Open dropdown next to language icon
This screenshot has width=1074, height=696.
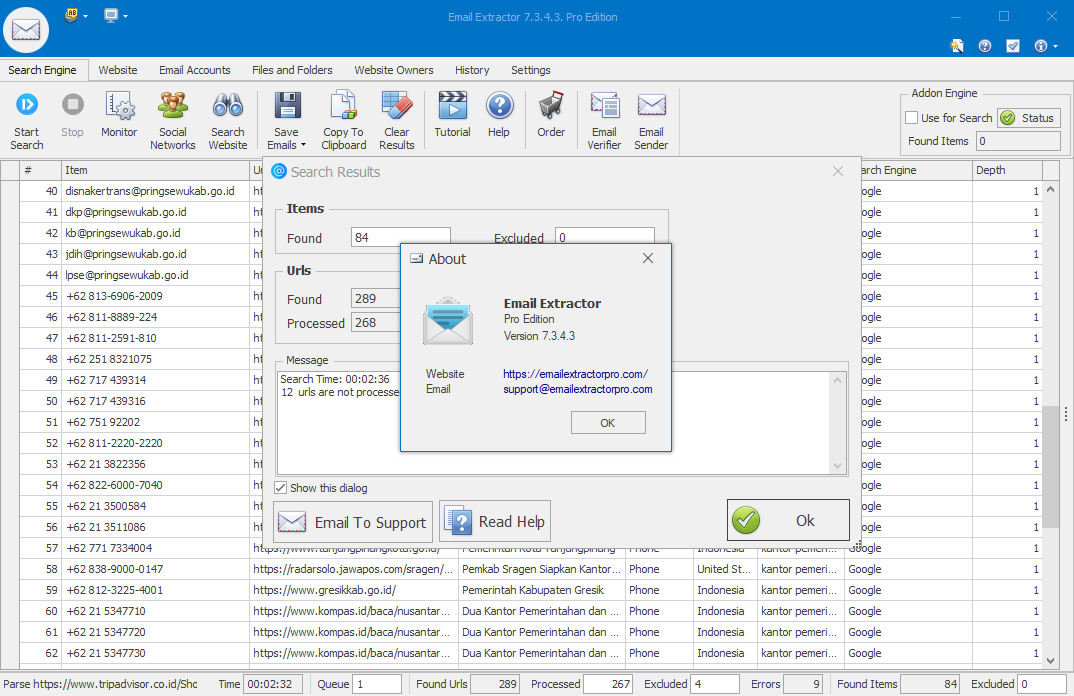(x=86, y=16)
